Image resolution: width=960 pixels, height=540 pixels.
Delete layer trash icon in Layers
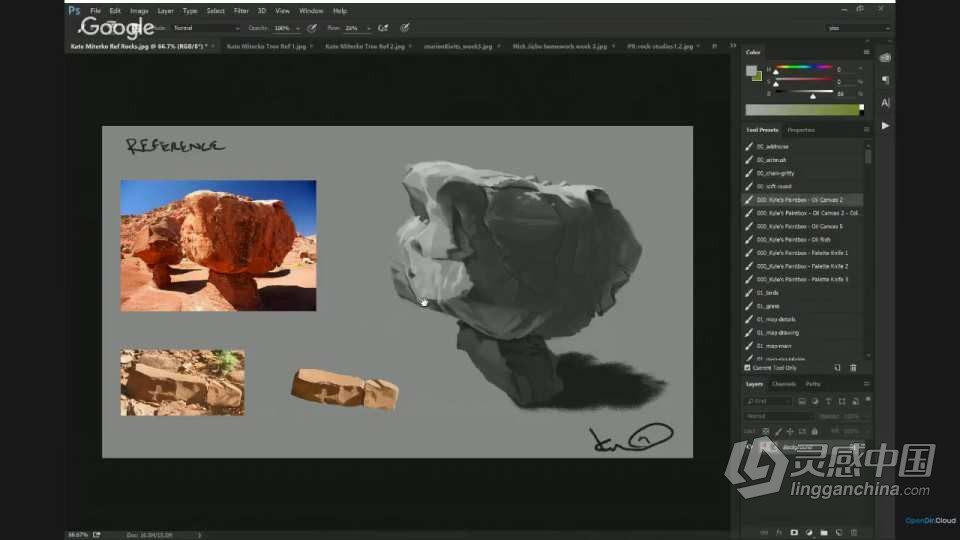tap(854, 533)
